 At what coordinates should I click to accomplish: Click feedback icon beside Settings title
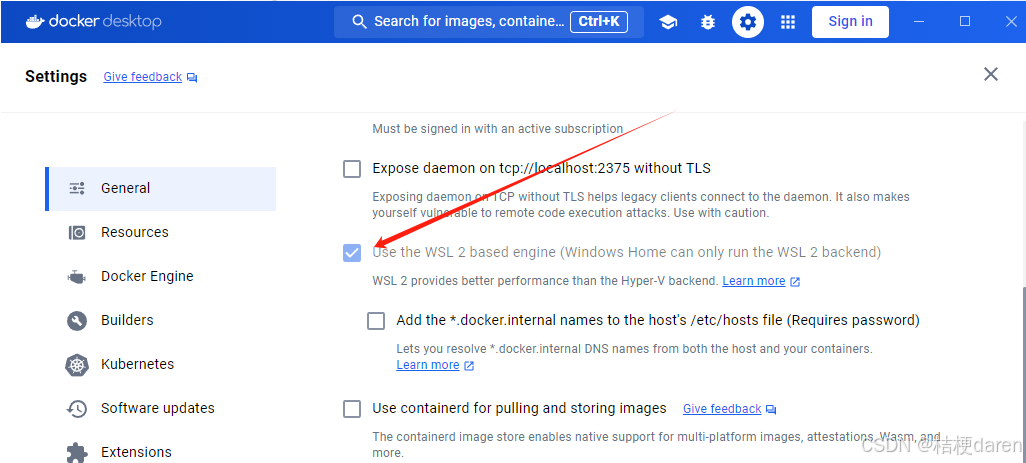coord(192,77)
